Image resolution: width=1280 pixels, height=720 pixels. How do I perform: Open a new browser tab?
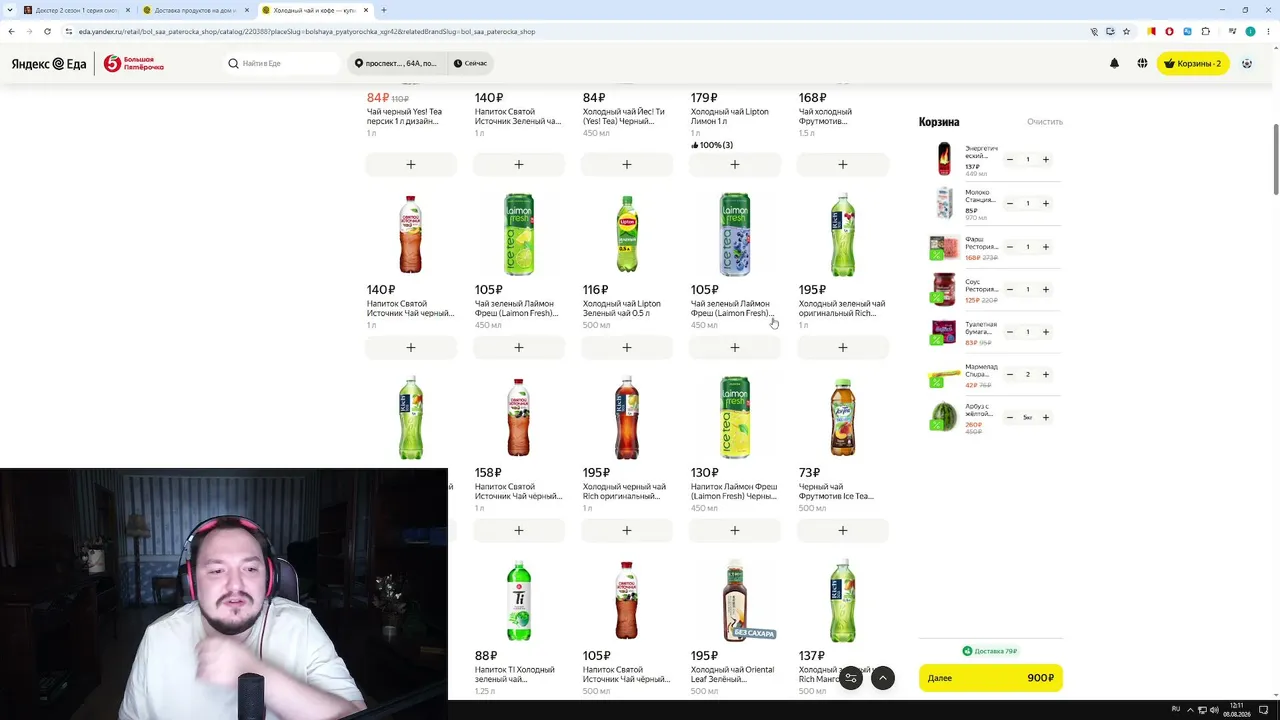pyautogui.click(x=383, y=10)
